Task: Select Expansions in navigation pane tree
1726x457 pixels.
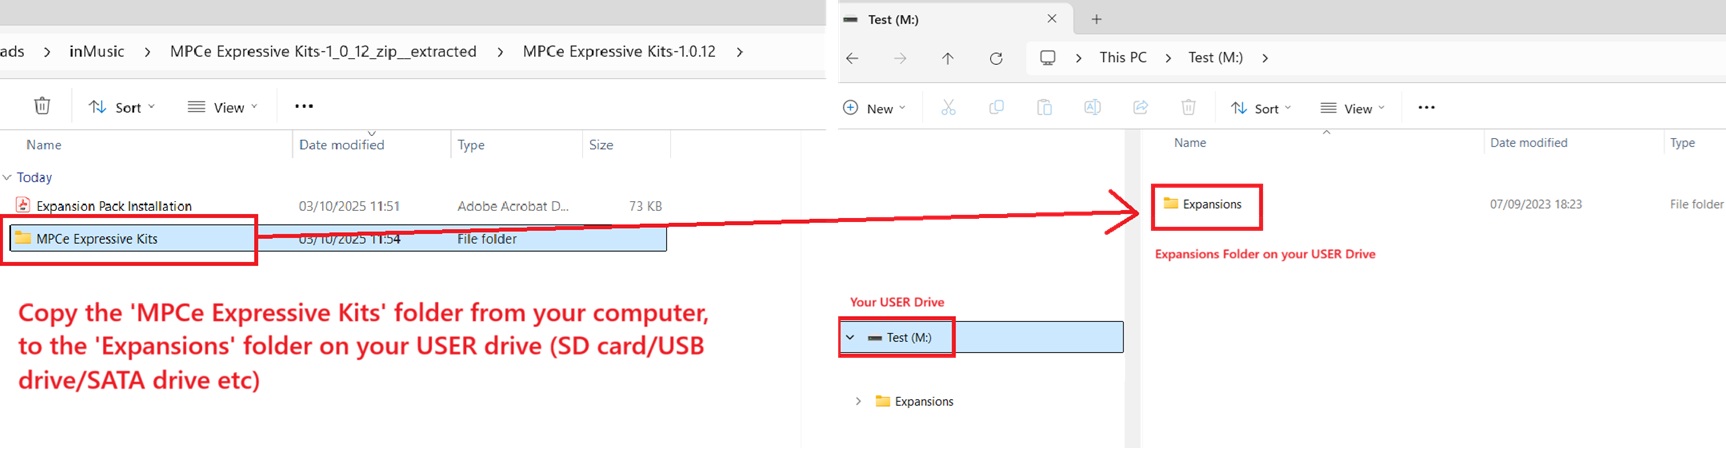Action: 914,401
